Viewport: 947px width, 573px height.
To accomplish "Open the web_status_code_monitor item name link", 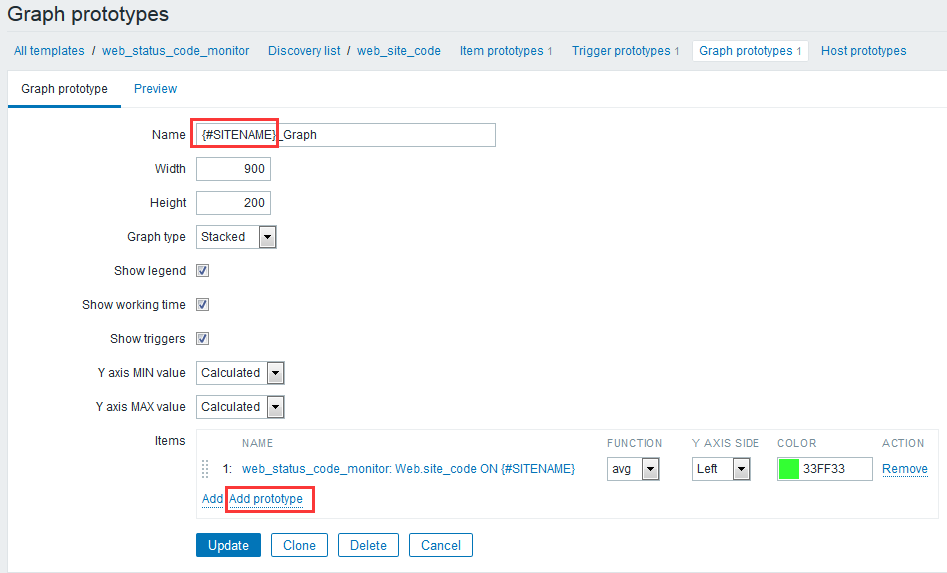I will (408, 469).
